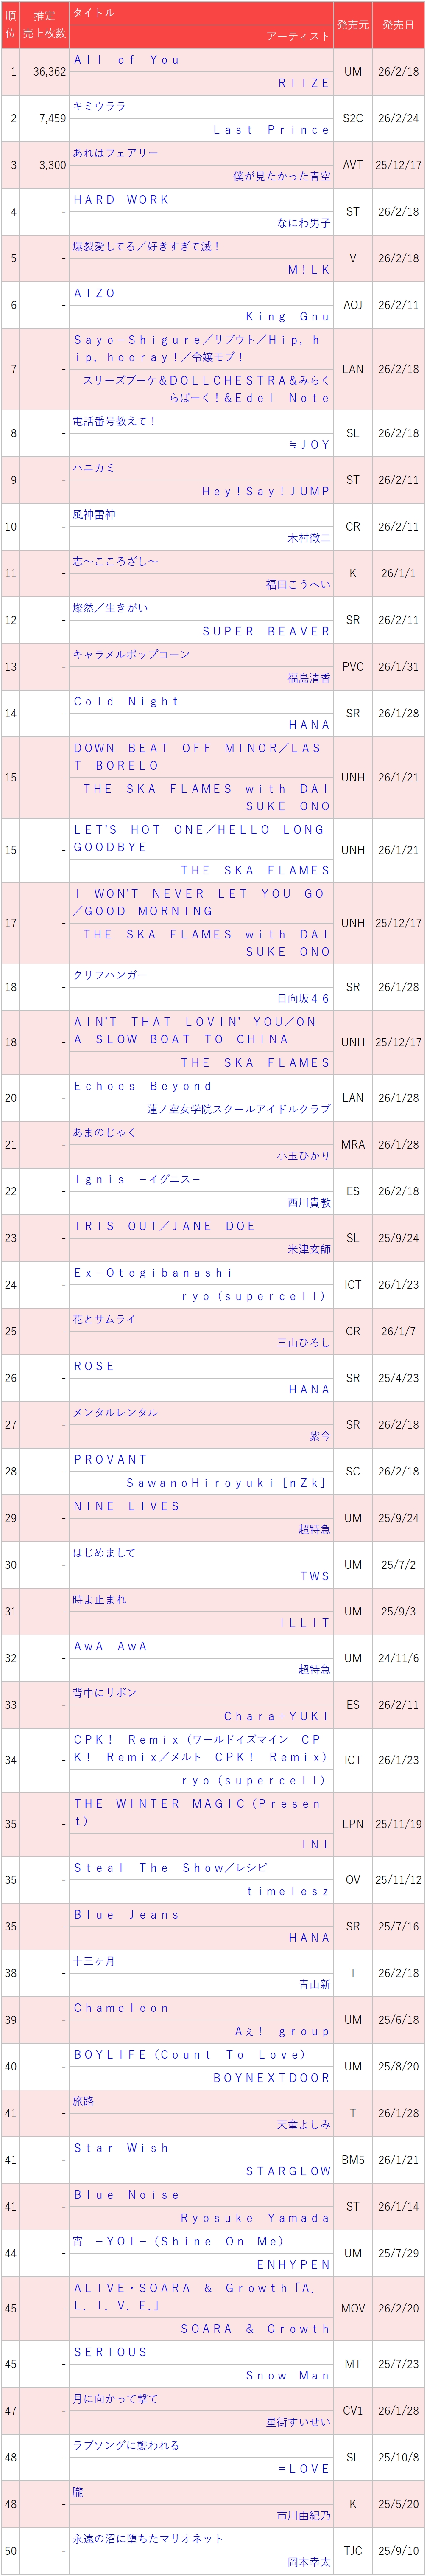Screen dimensions: 427x2576
Task: Open the title HARD WORK entry
Action: coord(121,200)
